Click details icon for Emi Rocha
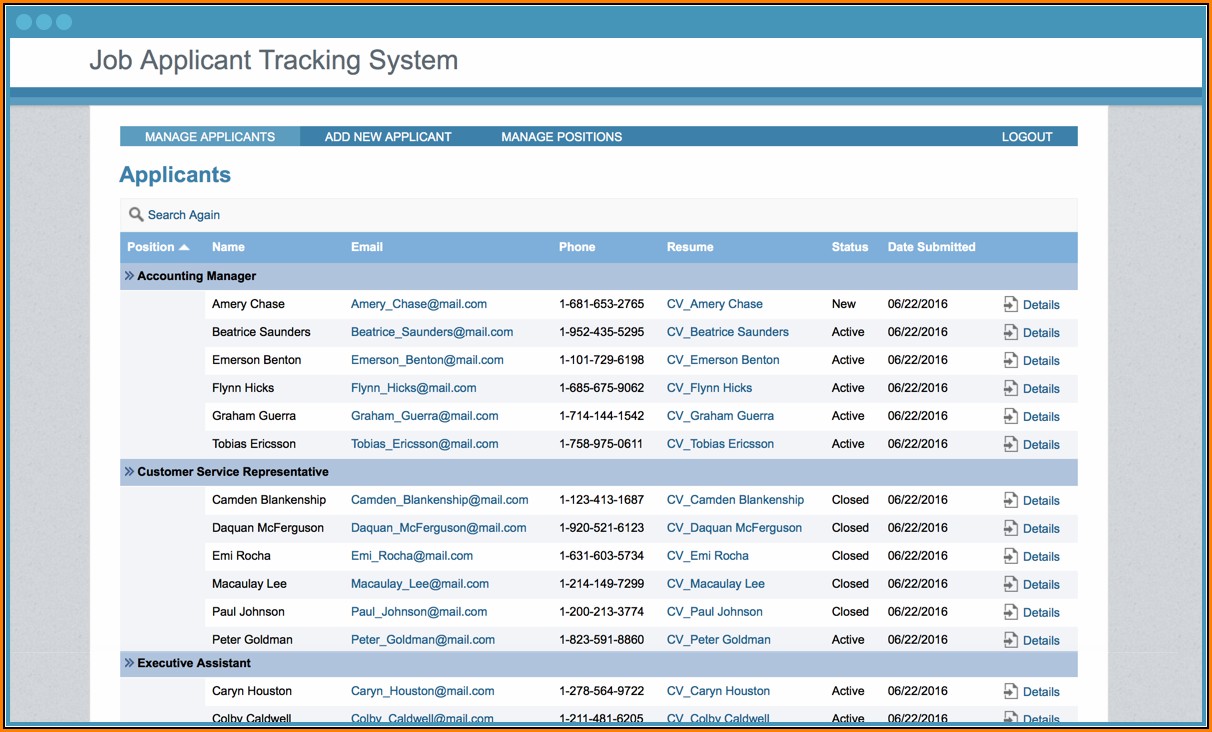Screen dimensions: 1212x732 (1011, 557)
